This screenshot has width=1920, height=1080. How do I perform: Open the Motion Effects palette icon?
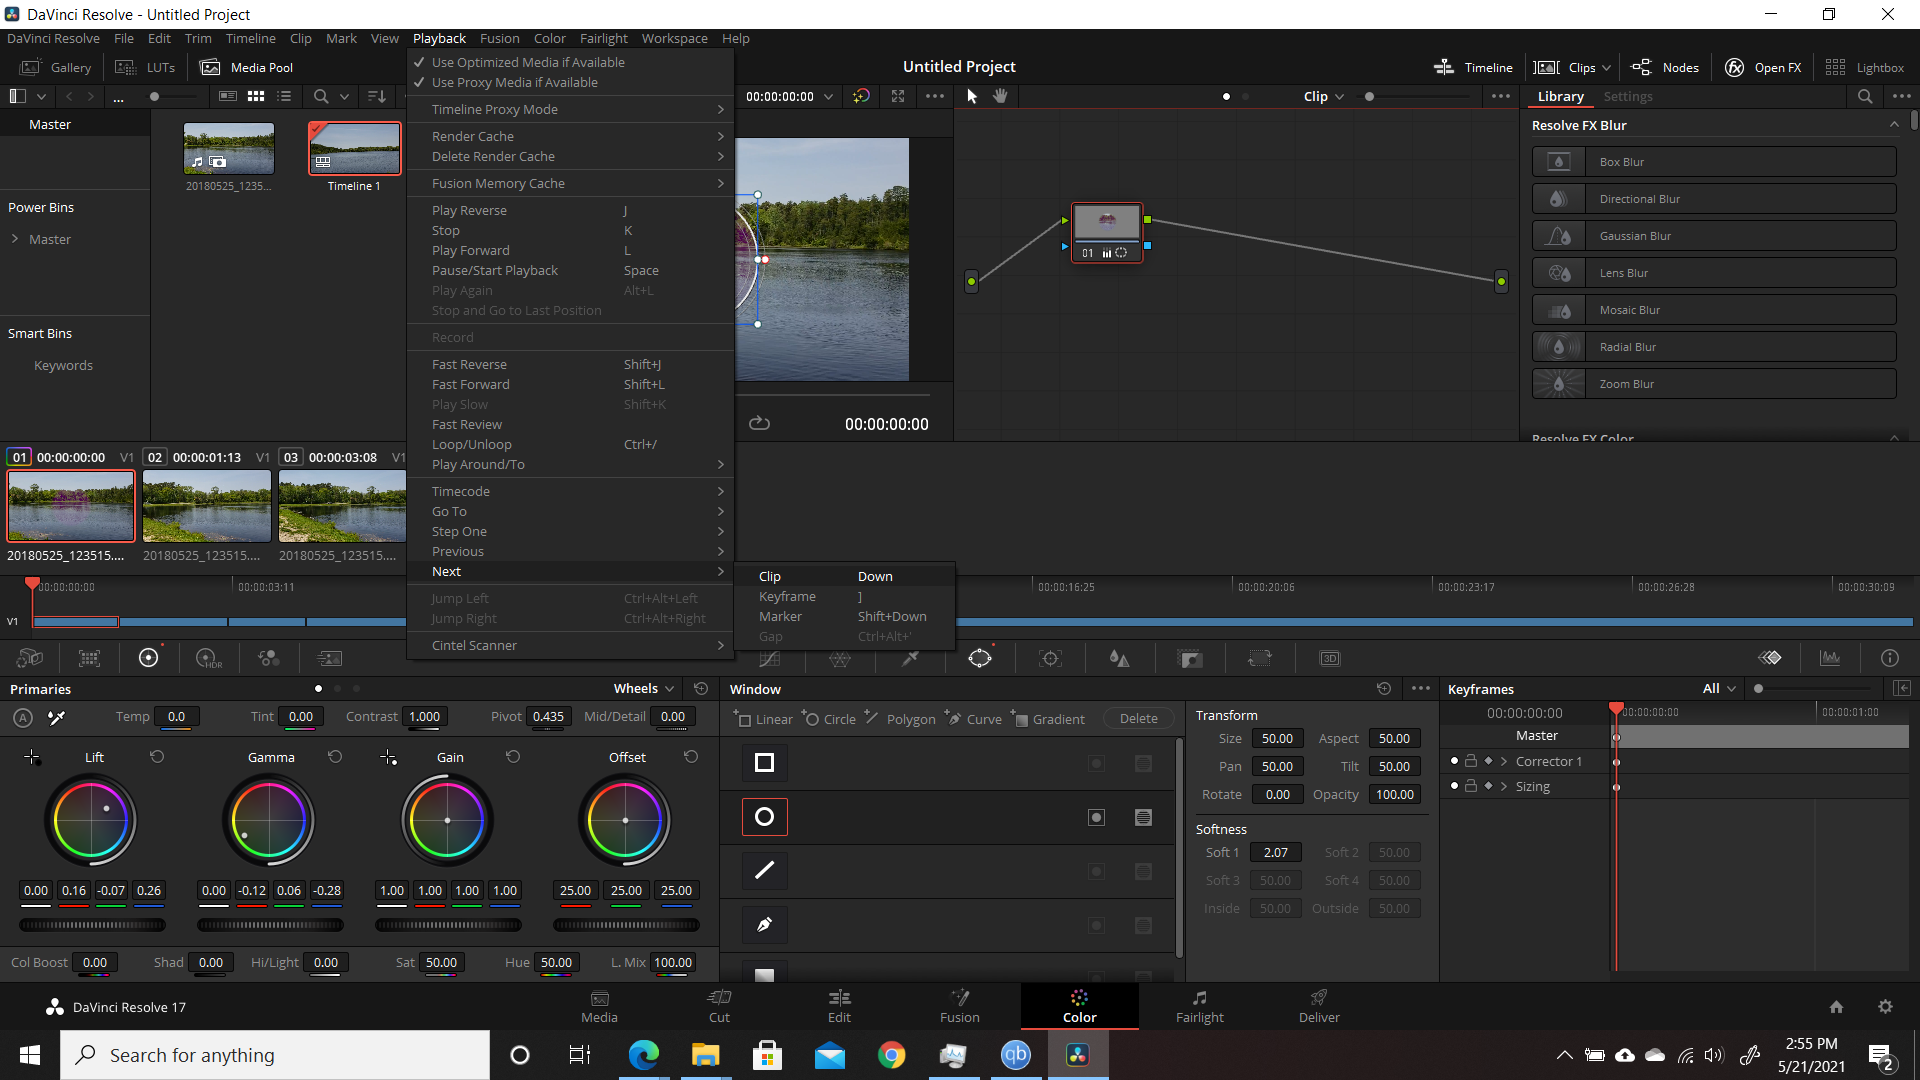tap(329, 658)
